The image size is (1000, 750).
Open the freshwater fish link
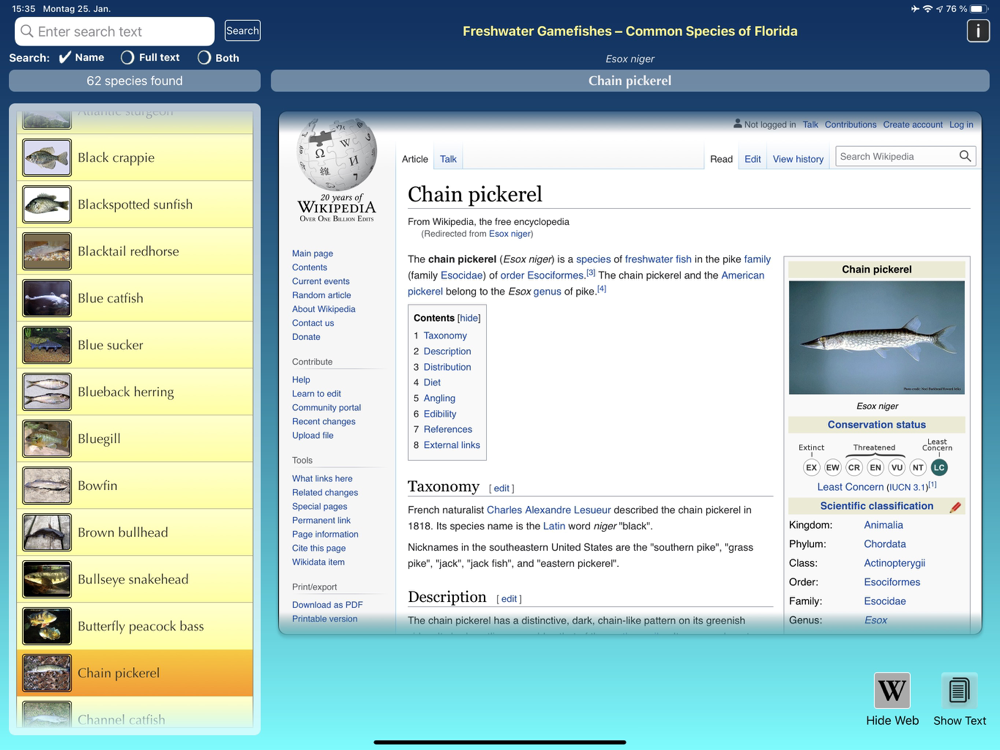658,259
